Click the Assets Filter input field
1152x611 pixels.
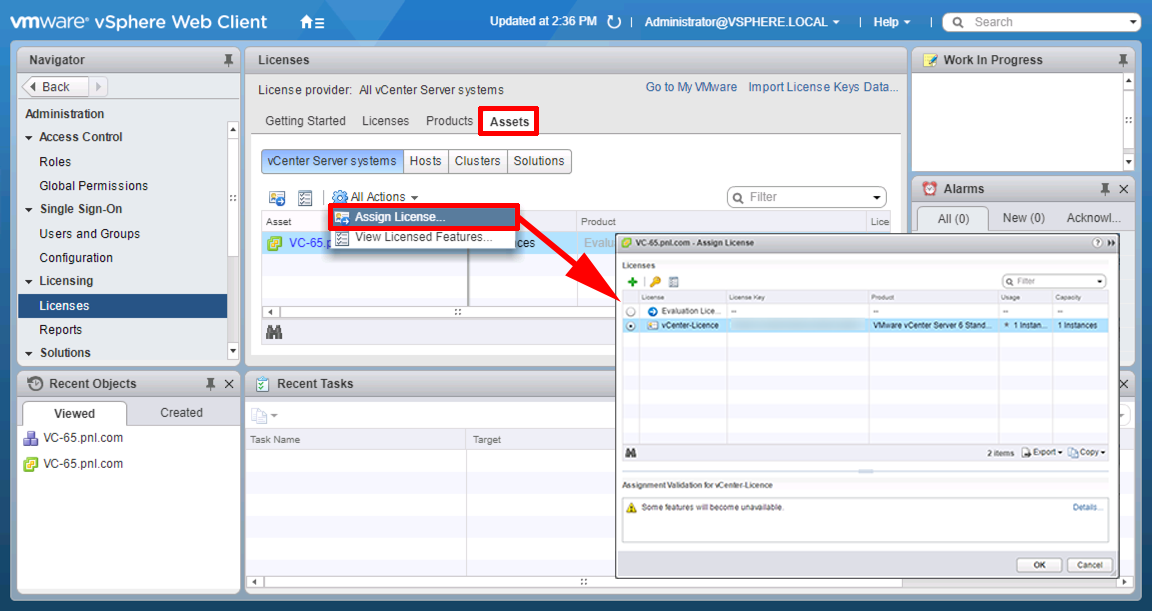point(807,198)
